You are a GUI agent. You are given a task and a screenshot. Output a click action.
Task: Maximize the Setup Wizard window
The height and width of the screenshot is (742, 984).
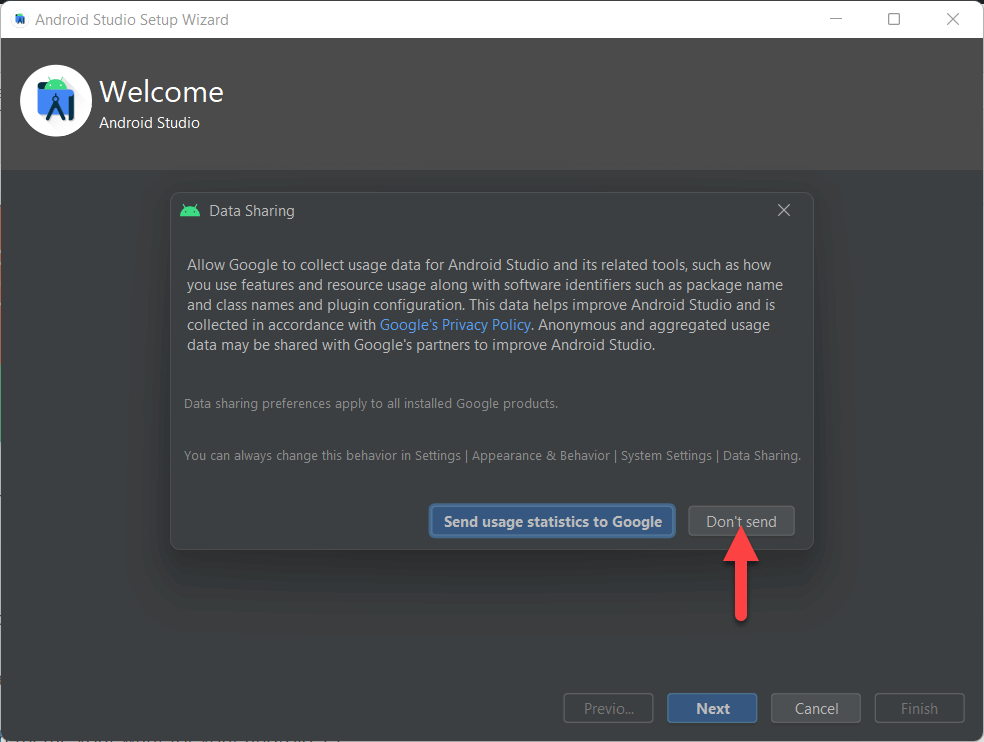(x=894, y=19)
